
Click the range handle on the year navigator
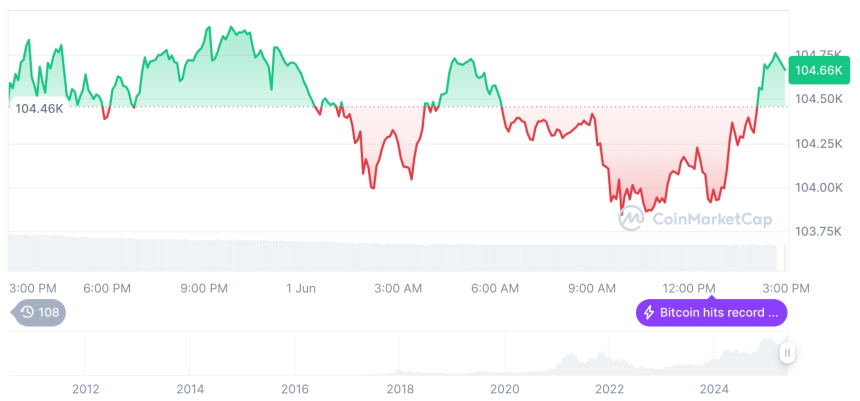click(x=788, y=353)
